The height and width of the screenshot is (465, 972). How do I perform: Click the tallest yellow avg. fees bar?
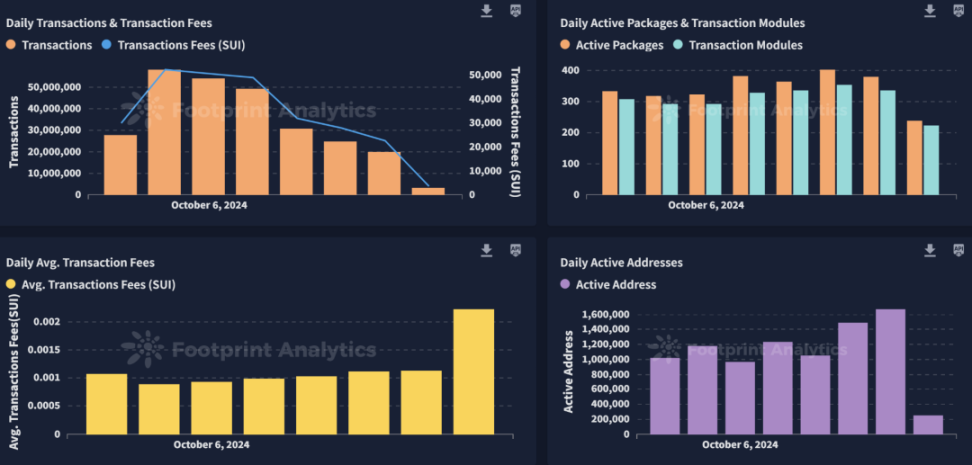474,371
